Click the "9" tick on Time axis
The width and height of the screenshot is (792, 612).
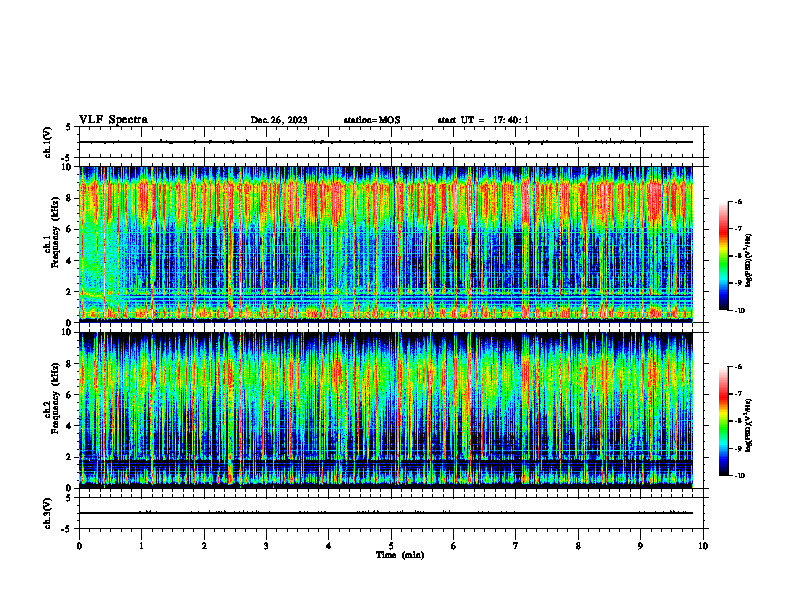tap(640, 546)
